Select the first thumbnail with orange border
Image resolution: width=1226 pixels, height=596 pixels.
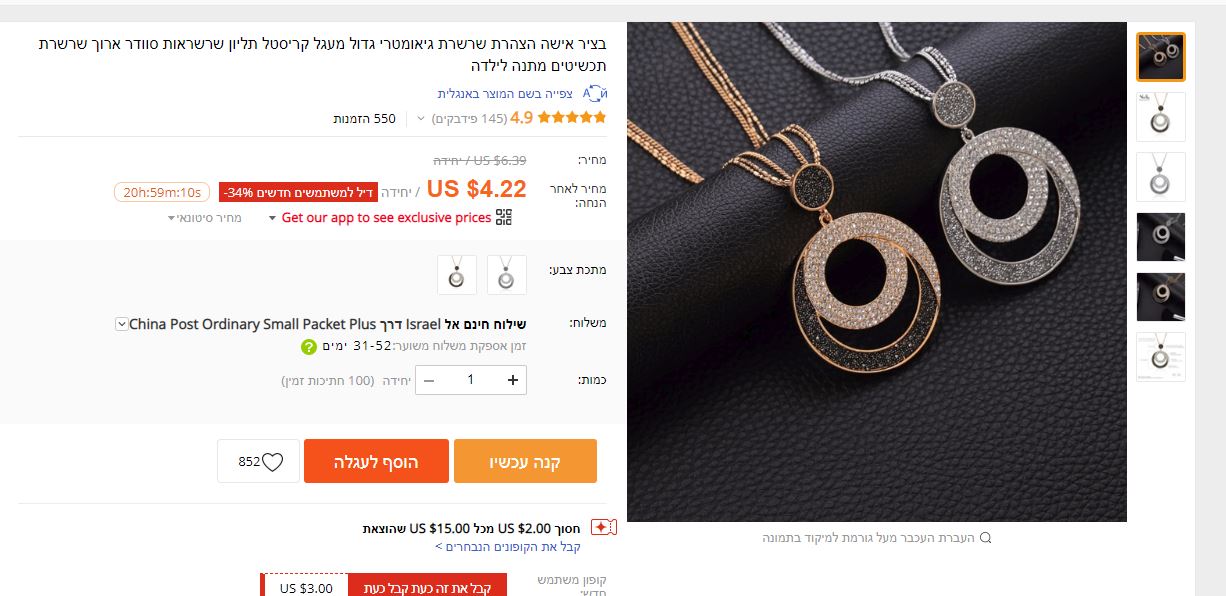1161,57
